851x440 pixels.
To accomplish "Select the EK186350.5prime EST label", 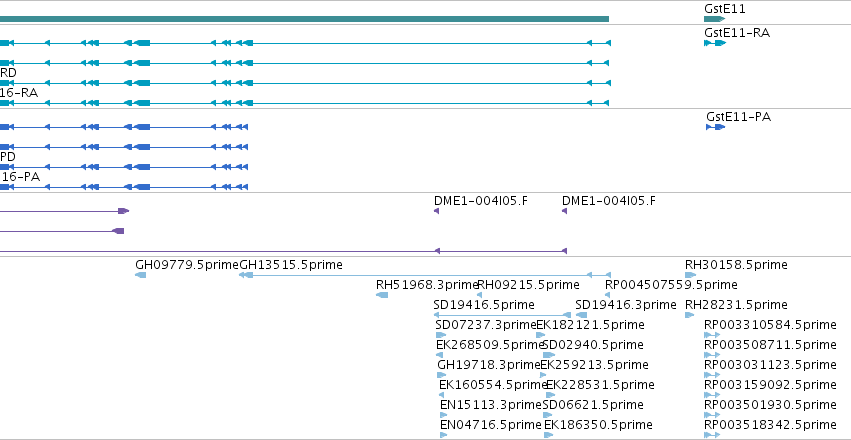I will [x=598, y=424].
